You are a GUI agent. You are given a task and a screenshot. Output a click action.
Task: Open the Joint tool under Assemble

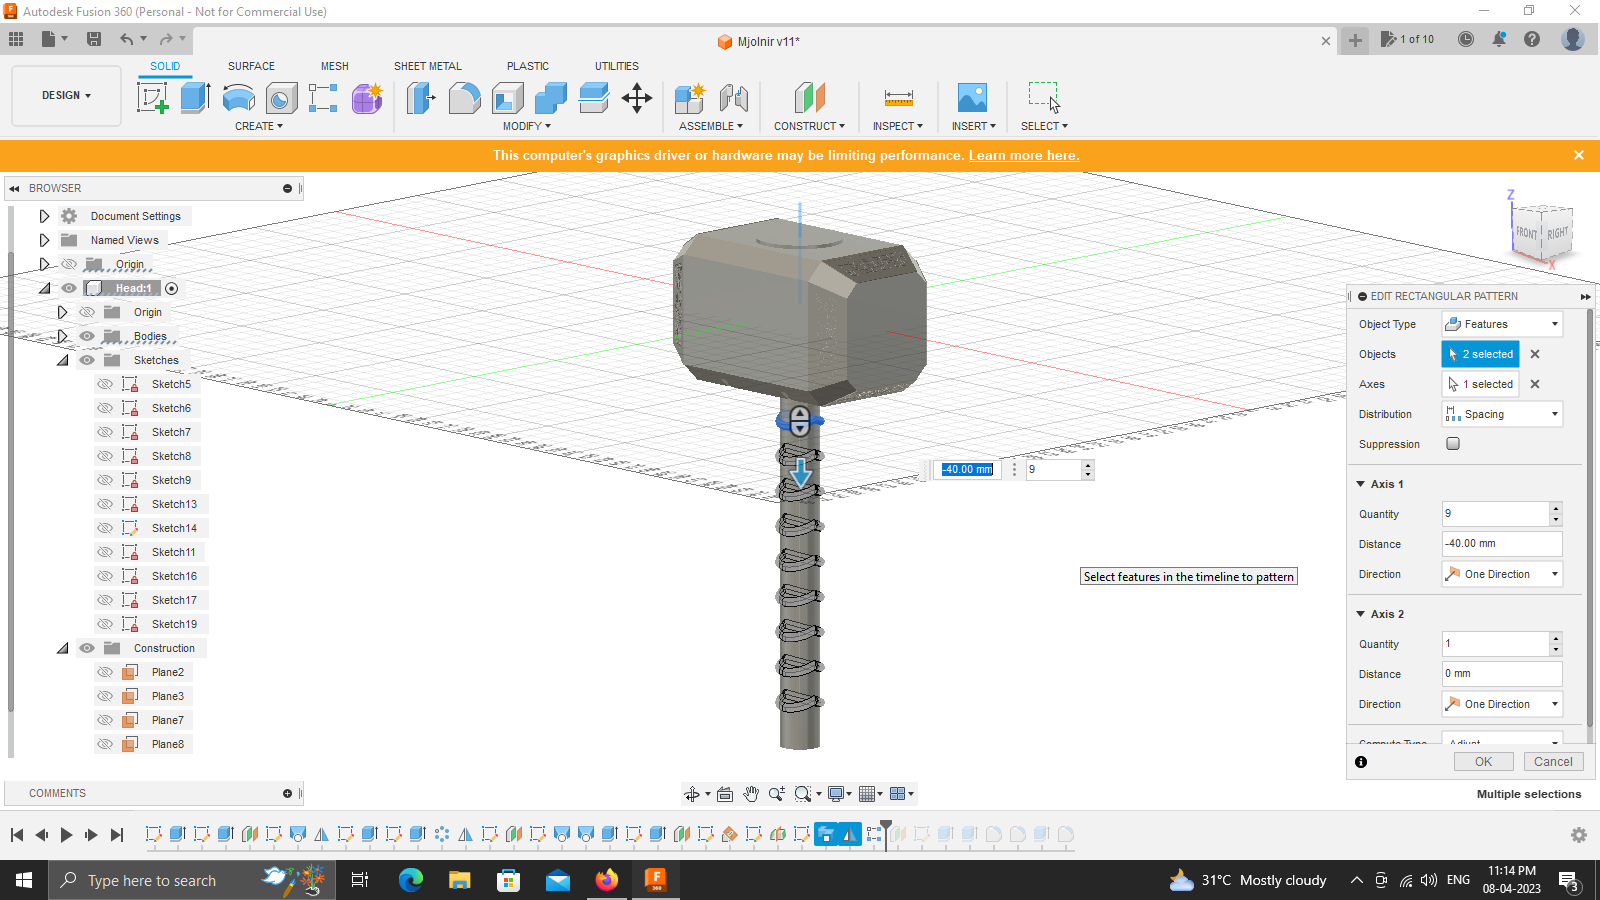pos(736,97)
